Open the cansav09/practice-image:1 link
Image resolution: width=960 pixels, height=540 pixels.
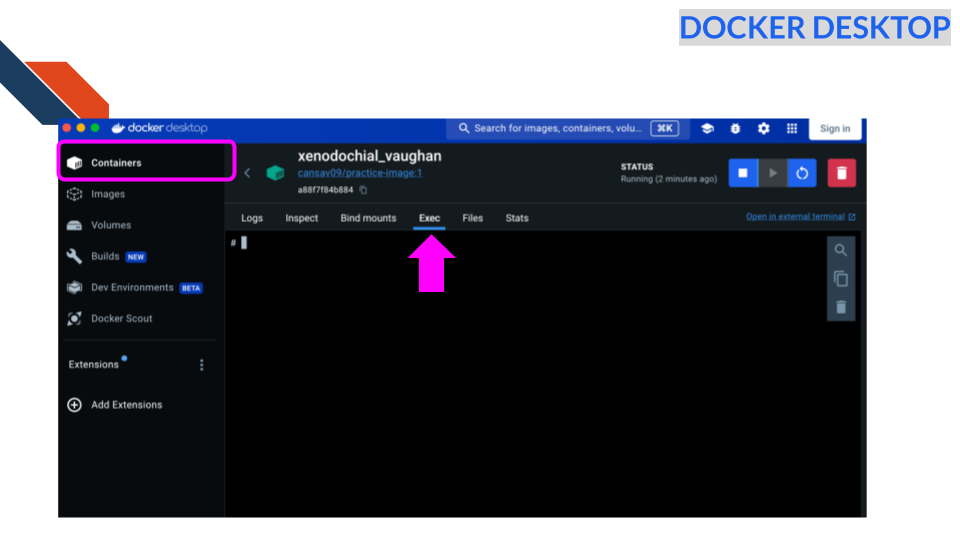360,173
